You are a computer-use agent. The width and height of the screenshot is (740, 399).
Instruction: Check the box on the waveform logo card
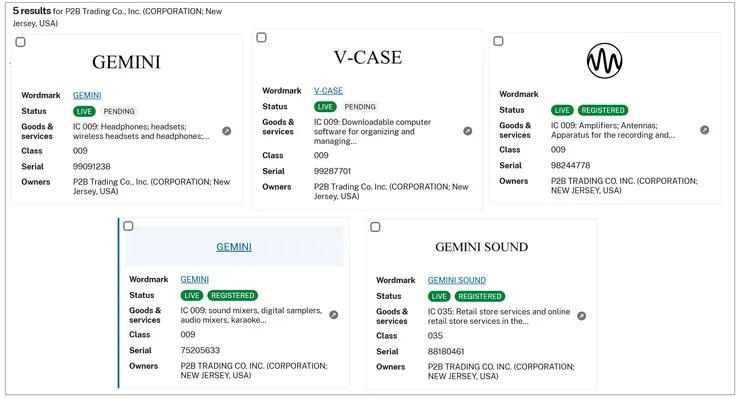pyautogui.click(x=498, y=41)
